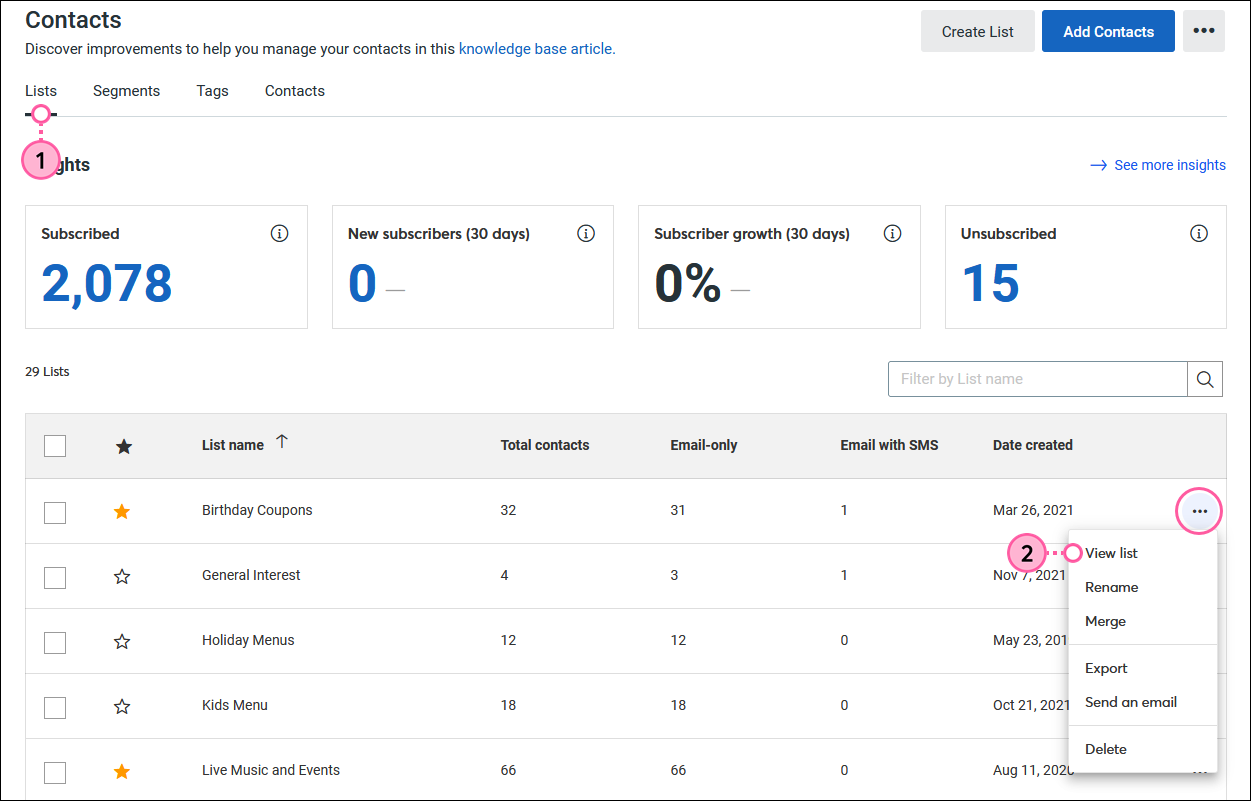1251x801 pixels.
Task: Click the Email with SMS column header
Action: click(889, 445)
